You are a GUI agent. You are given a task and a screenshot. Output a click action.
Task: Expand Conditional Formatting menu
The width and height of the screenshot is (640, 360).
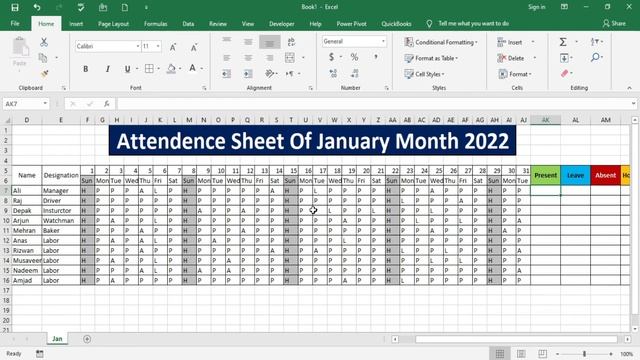point(441,42)
